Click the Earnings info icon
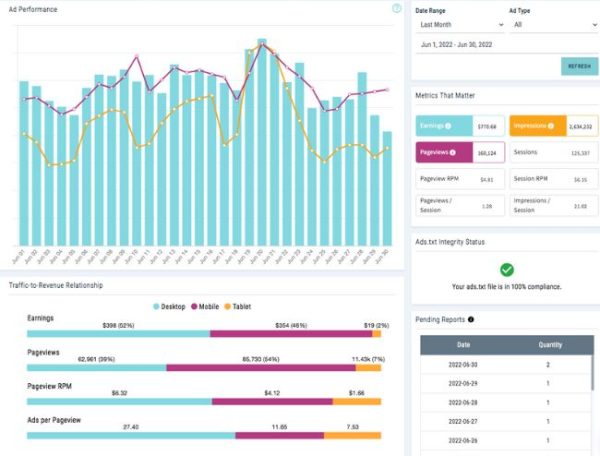This screenshot has height=456, width=600. pyautogui.click(x=448, y=126)
